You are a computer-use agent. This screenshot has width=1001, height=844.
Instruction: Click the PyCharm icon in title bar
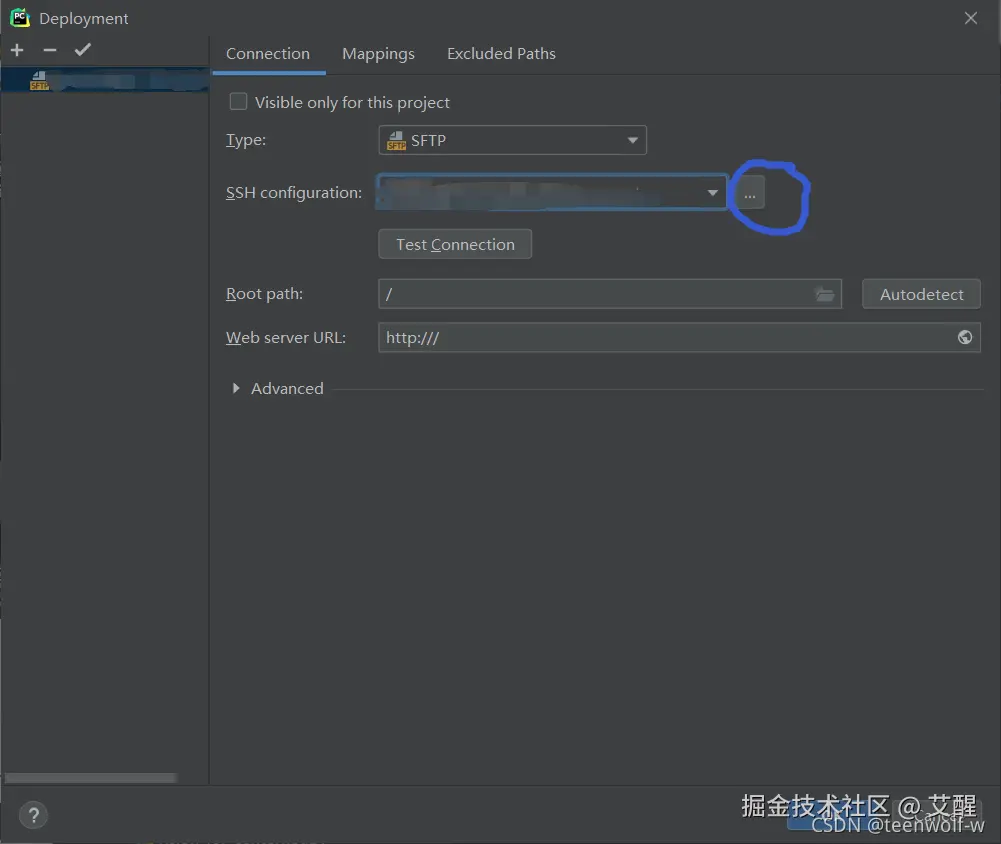pyautogui.click(x=20, y=18)
